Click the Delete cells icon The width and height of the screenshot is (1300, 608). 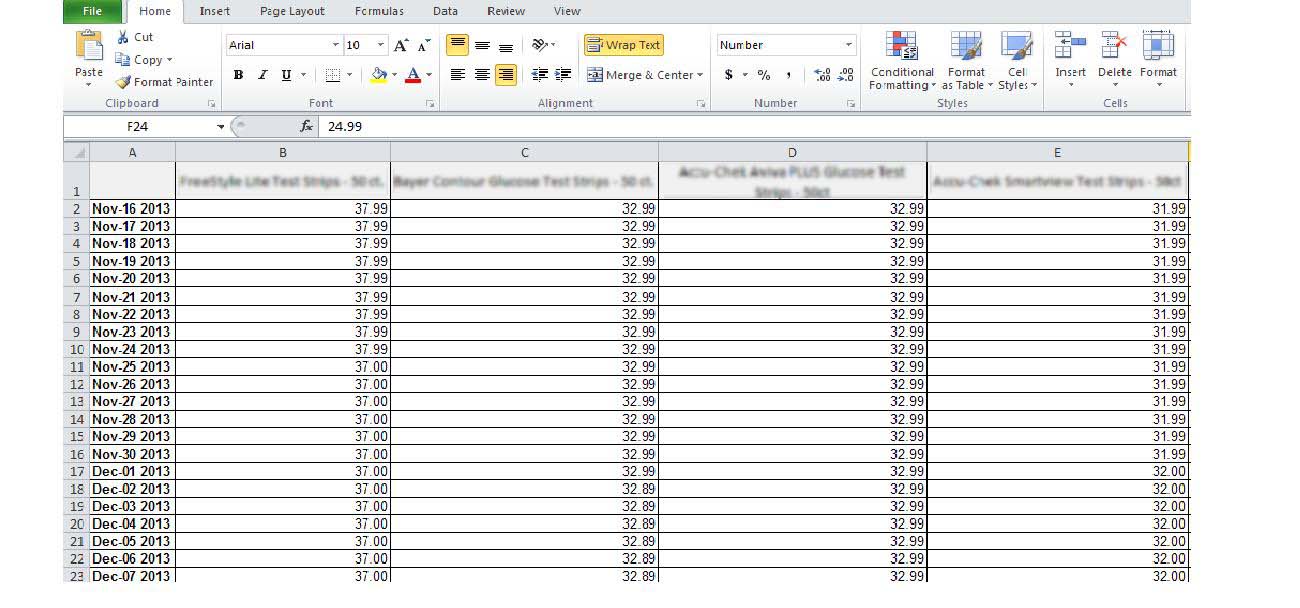[x=1114, y=47]
